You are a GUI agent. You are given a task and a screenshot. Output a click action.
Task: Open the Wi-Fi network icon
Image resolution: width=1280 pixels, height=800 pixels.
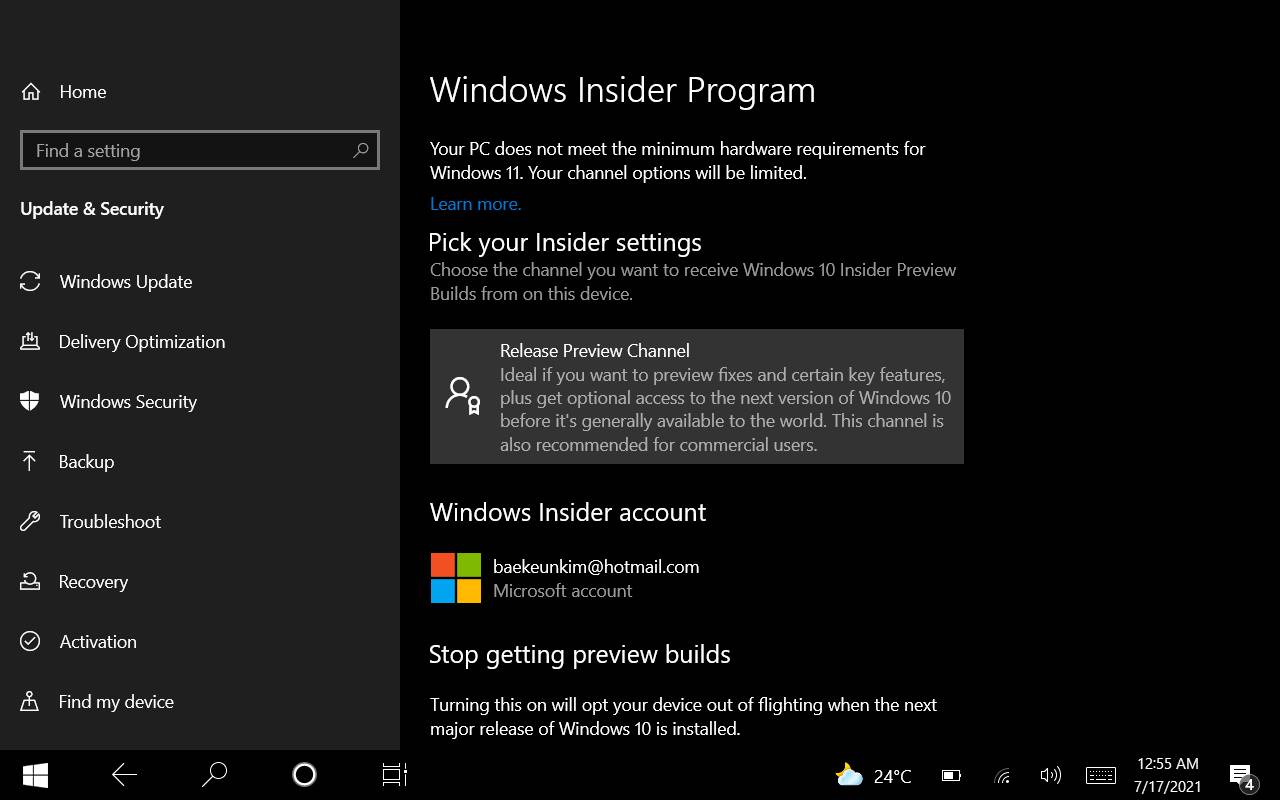tap(1003, 776)
